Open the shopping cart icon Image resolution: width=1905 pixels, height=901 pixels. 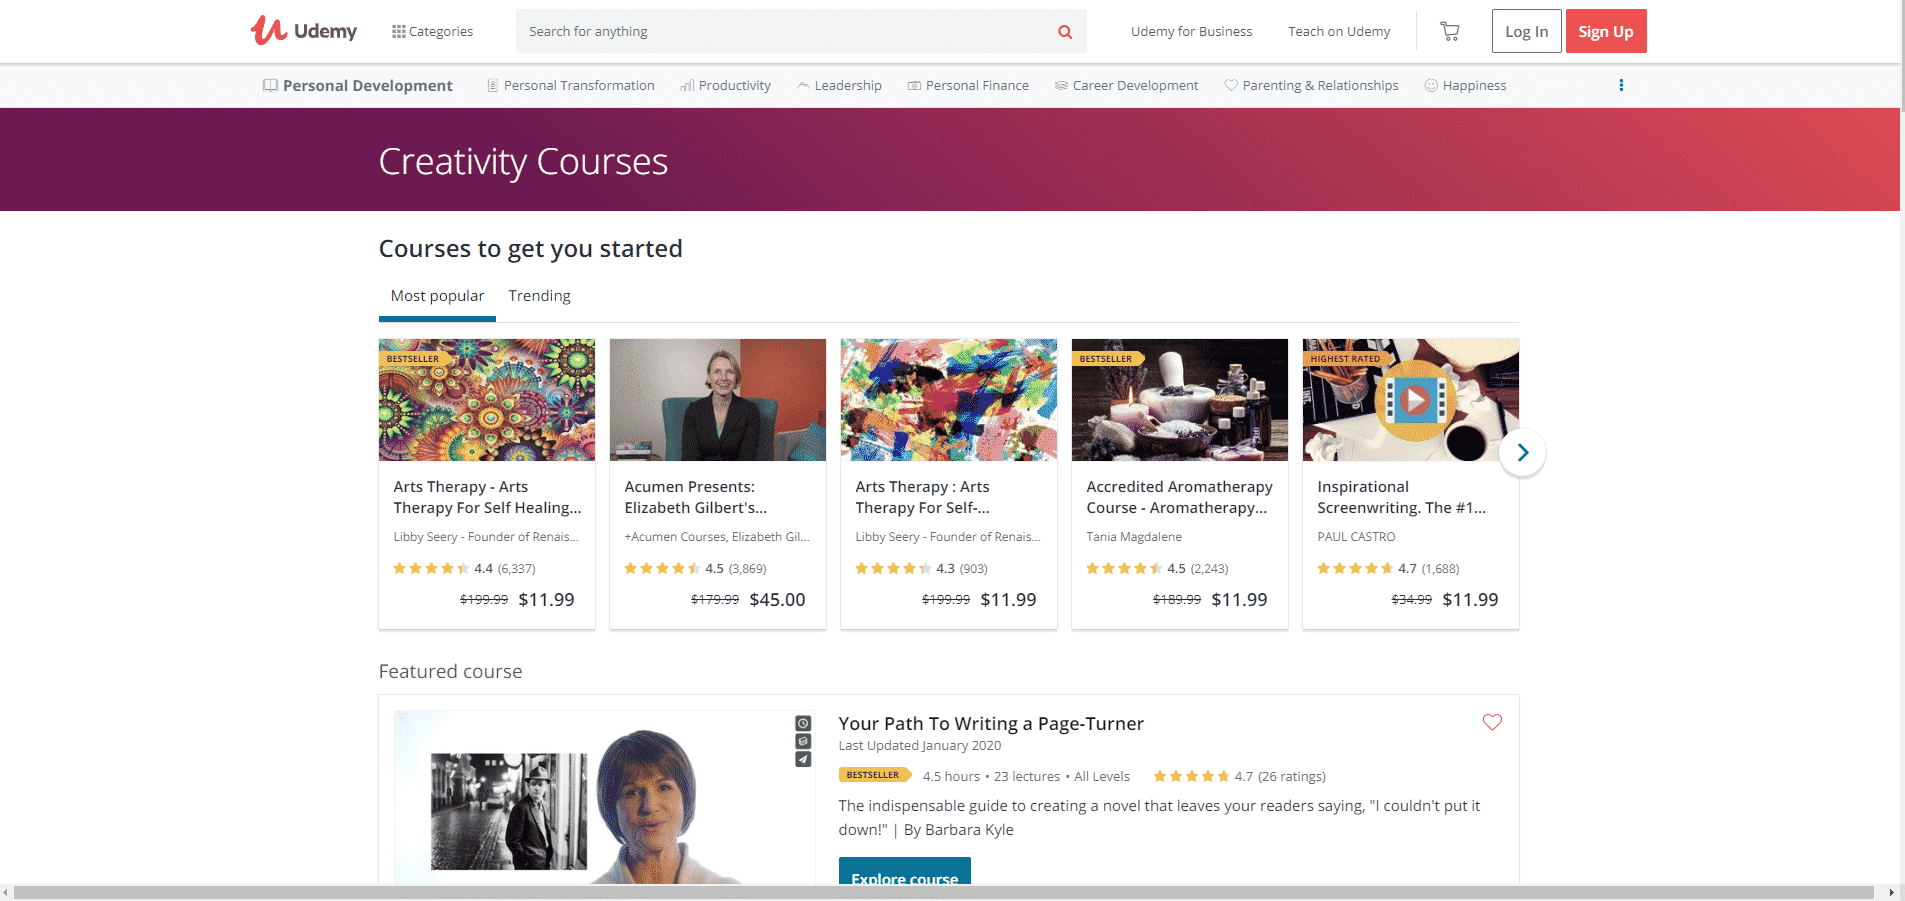[x=1449, y=31]
